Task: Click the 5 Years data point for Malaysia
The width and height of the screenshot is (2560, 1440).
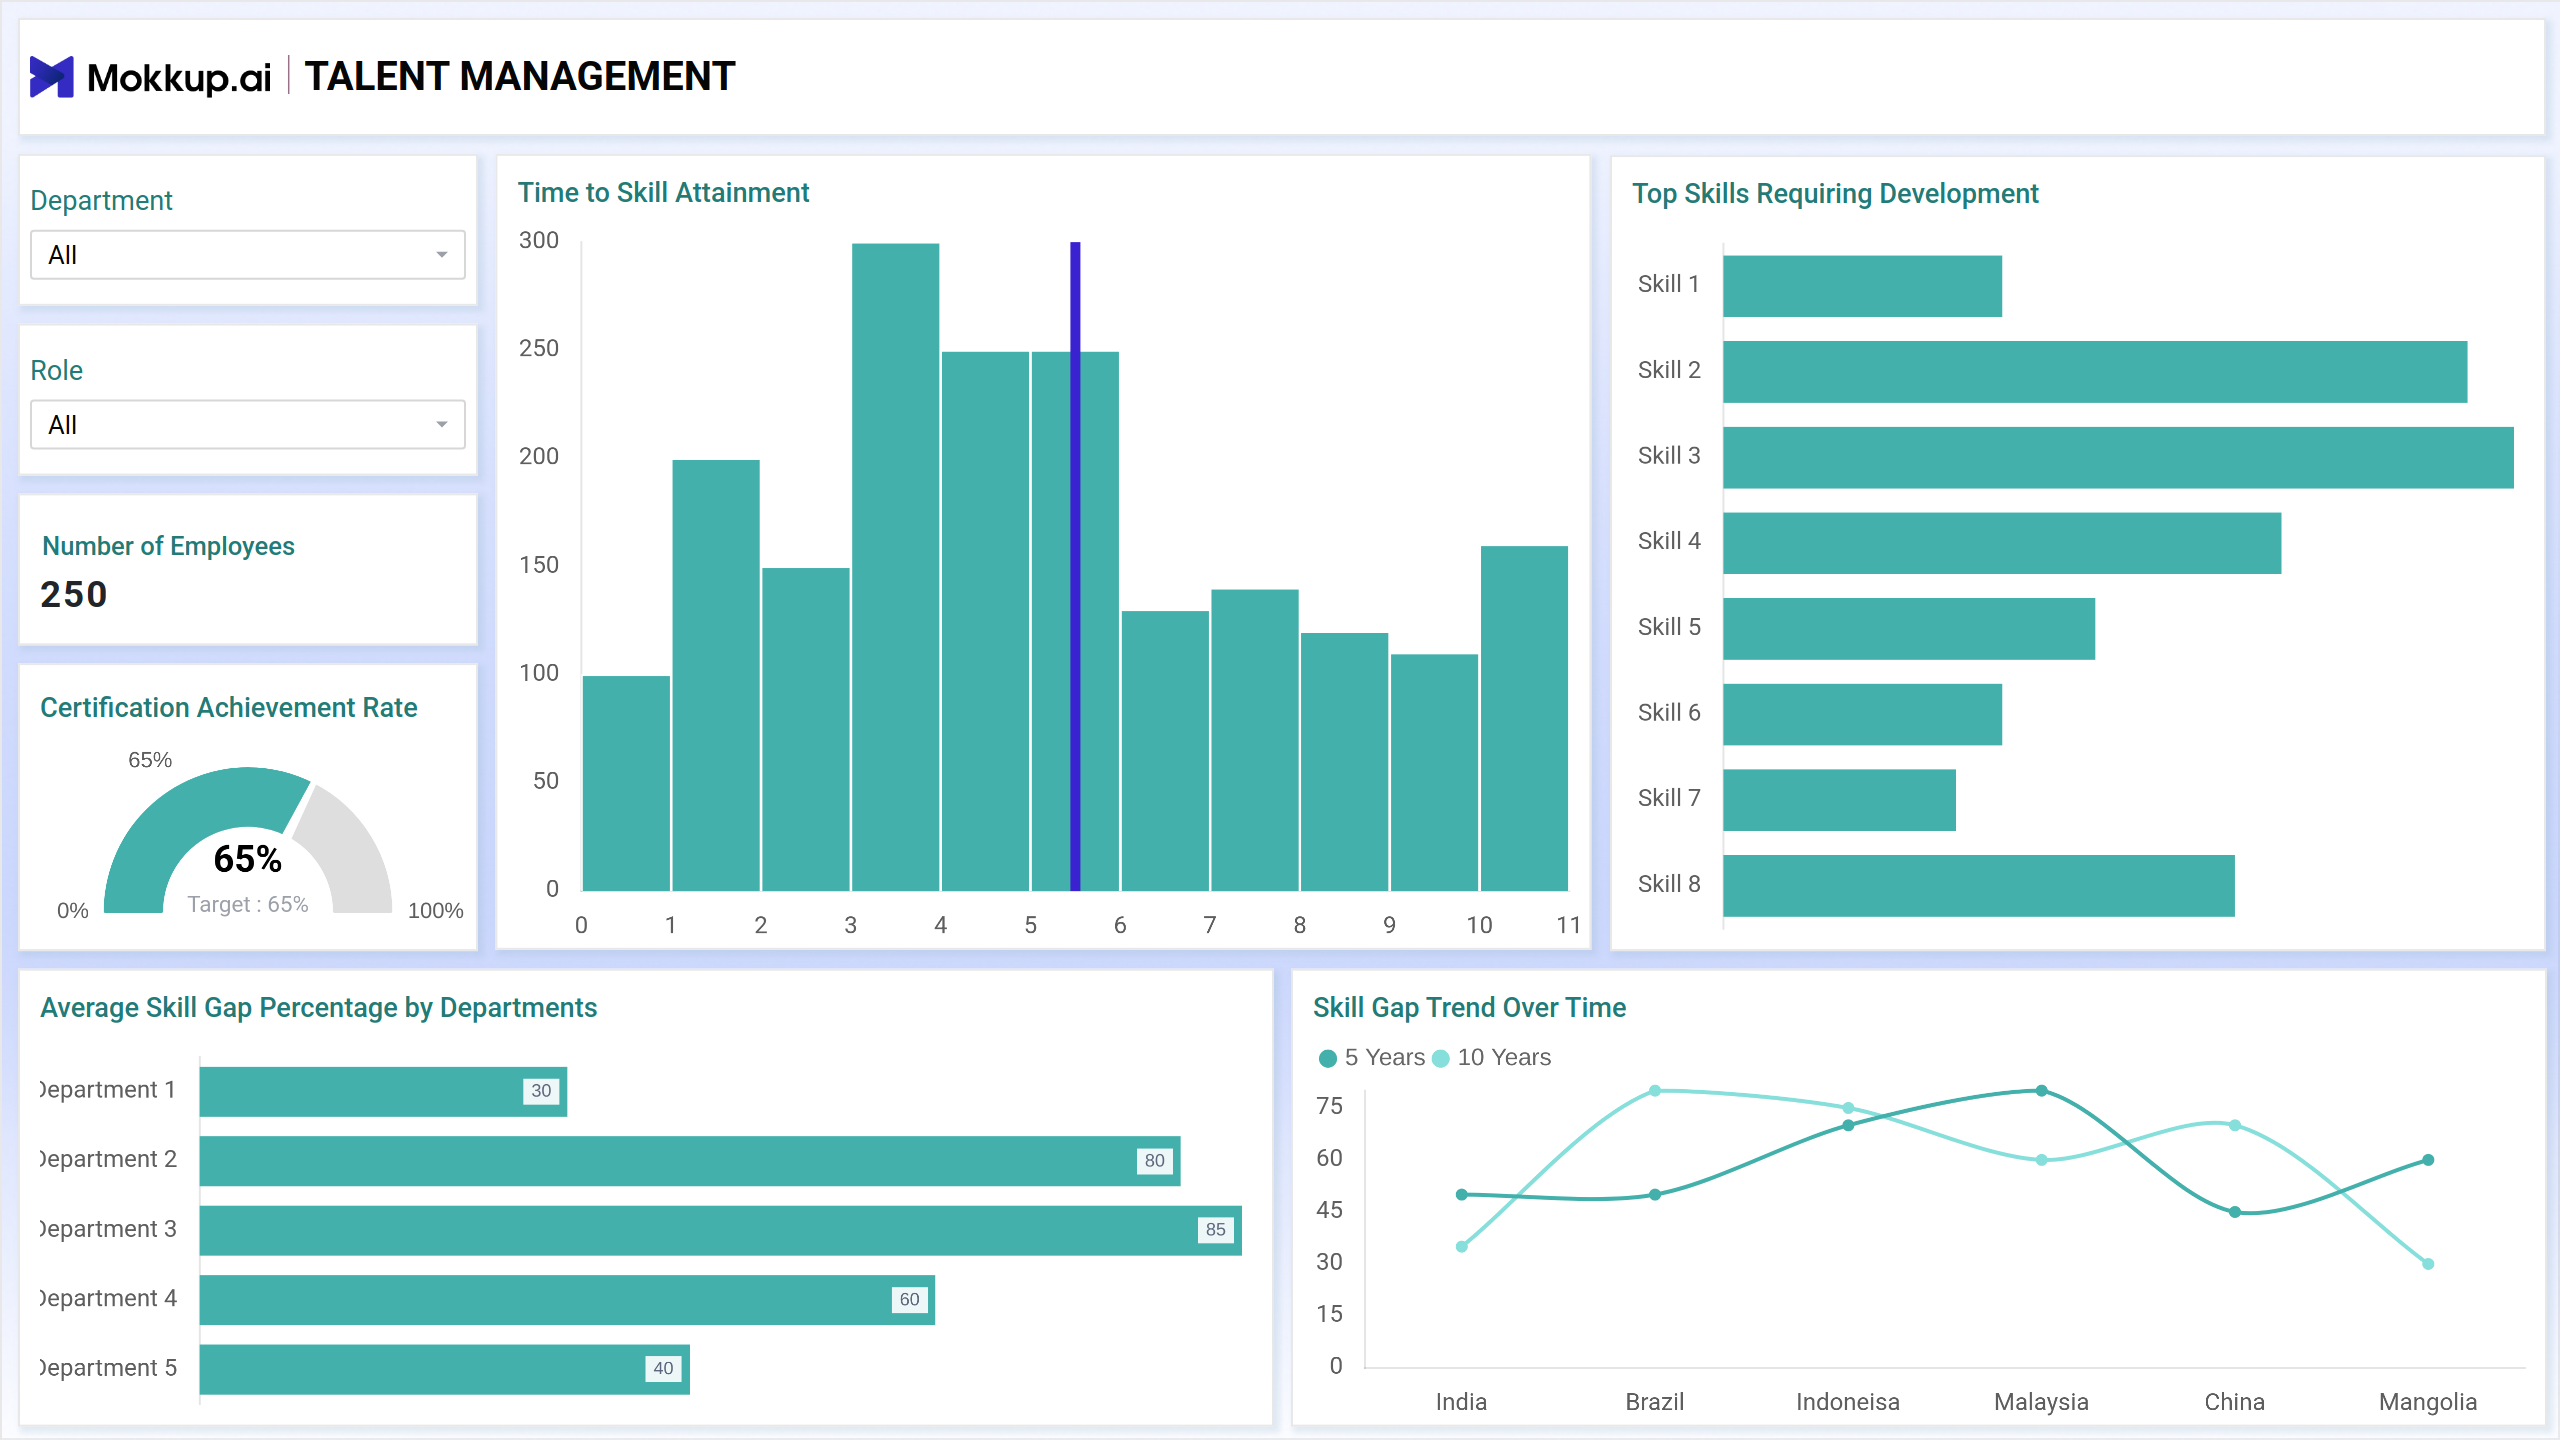Action: 2042,1091
